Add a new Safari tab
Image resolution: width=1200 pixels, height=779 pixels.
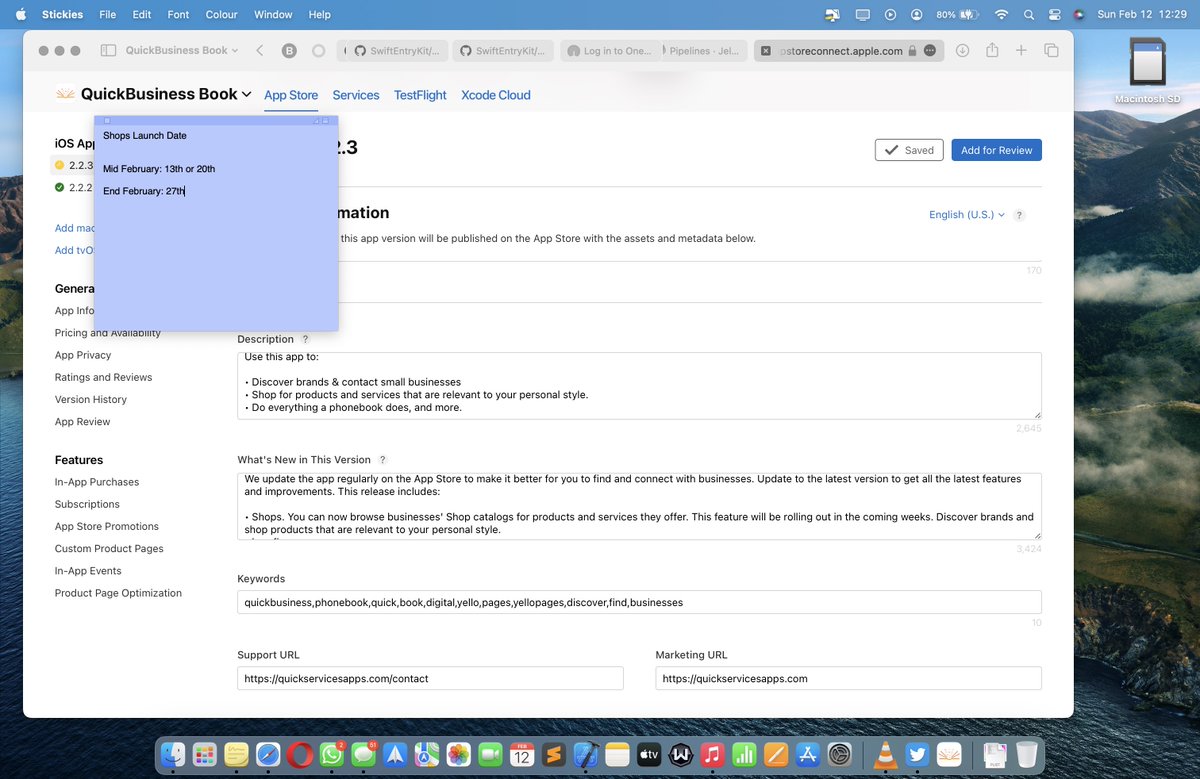tap(1021, 50)
